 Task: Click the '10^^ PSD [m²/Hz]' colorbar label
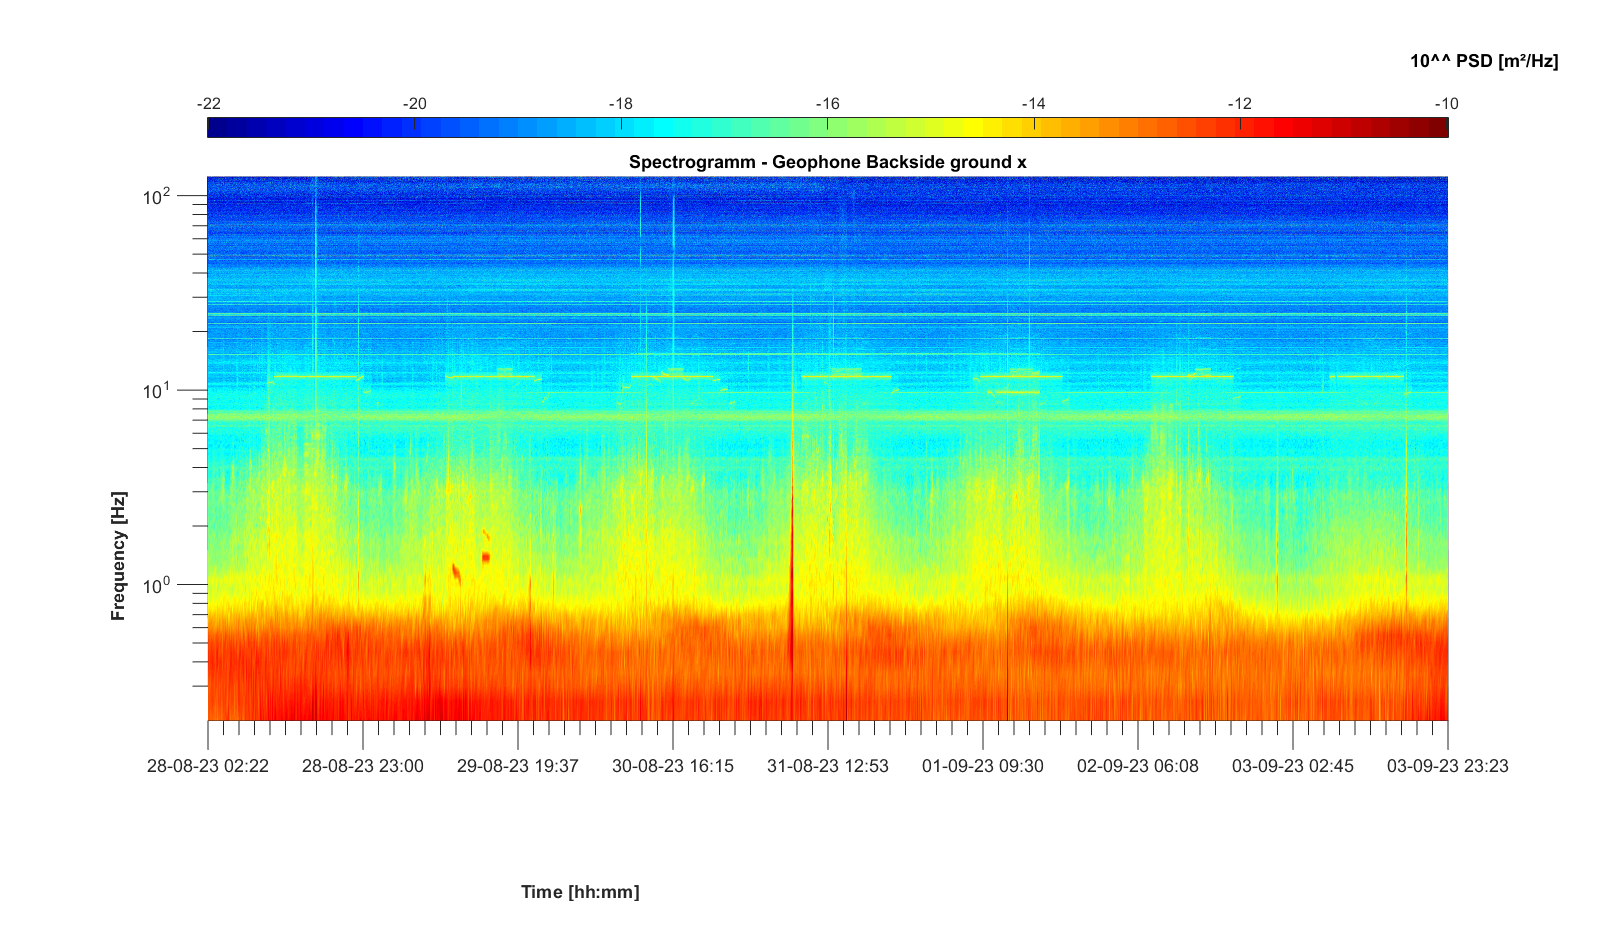(1483, 61)
